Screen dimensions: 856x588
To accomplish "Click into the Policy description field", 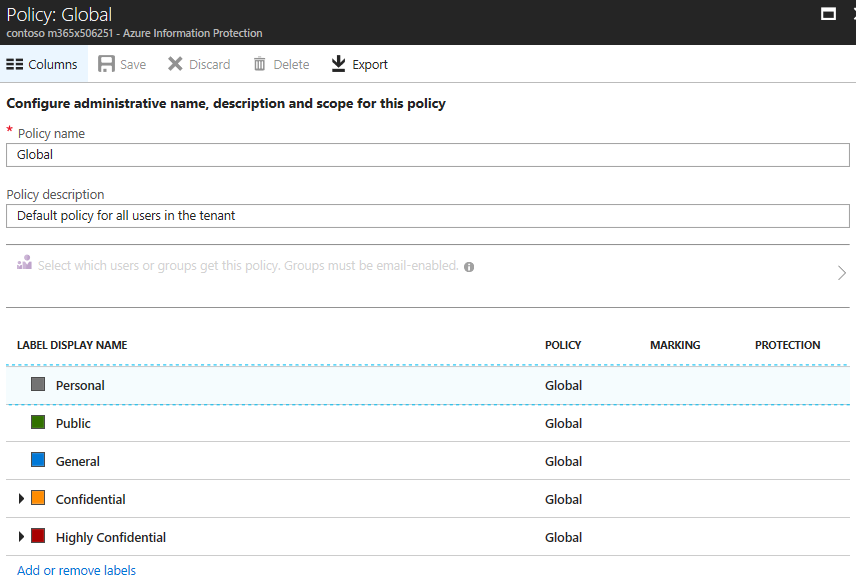I will pos(428,216).
